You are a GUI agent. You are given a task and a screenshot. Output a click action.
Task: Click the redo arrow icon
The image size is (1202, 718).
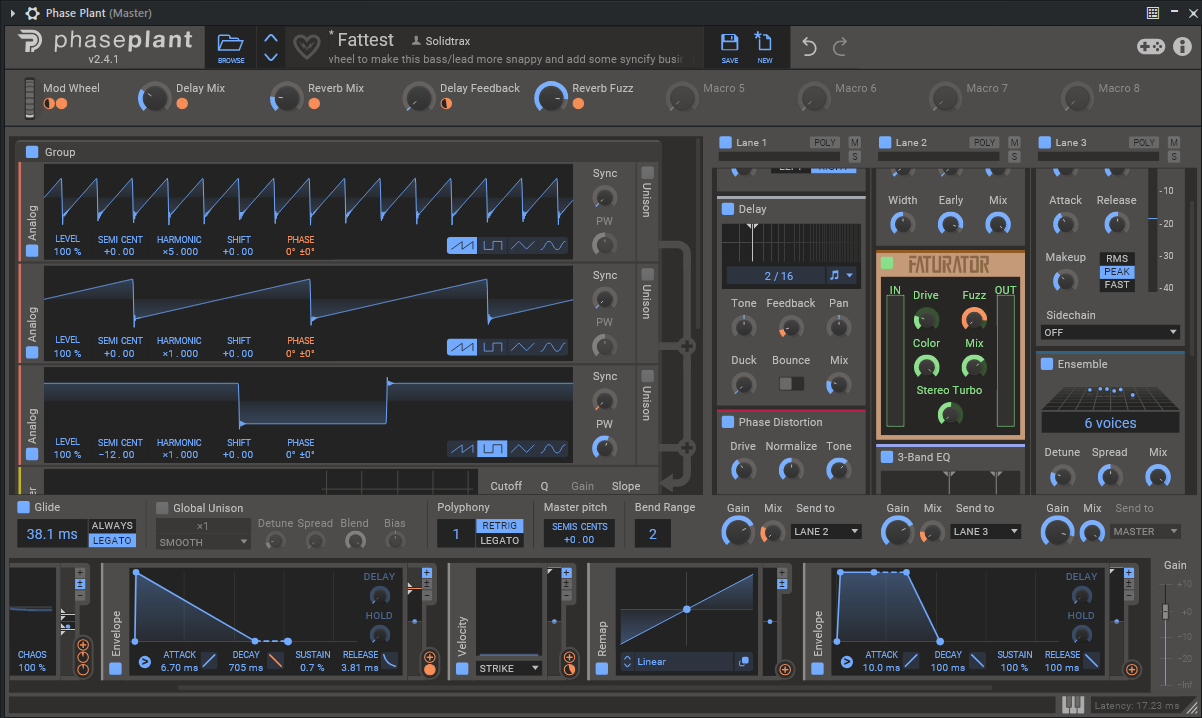(x=840, y=46)
